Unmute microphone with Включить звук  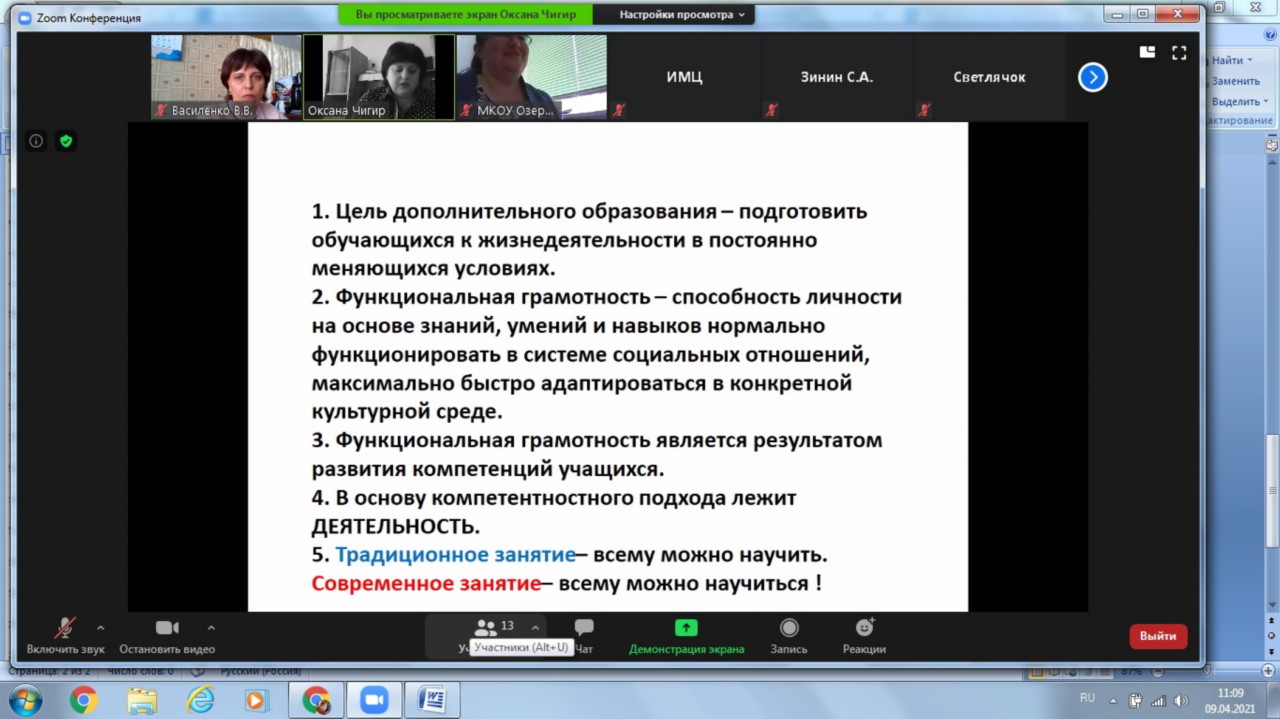pyautogui.click(x=65, y=635)
